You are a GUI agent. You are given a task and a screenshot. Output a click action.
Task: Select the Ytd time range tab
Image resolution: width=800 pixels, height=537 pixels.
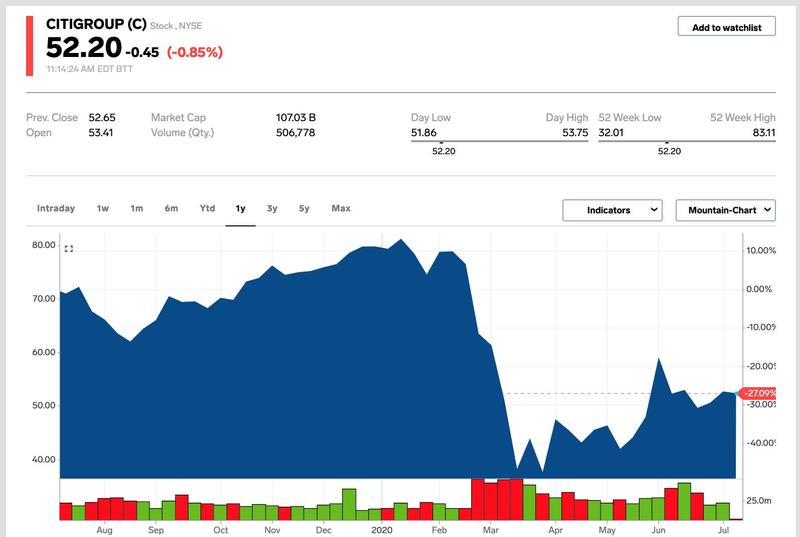[x=207, y=208]
